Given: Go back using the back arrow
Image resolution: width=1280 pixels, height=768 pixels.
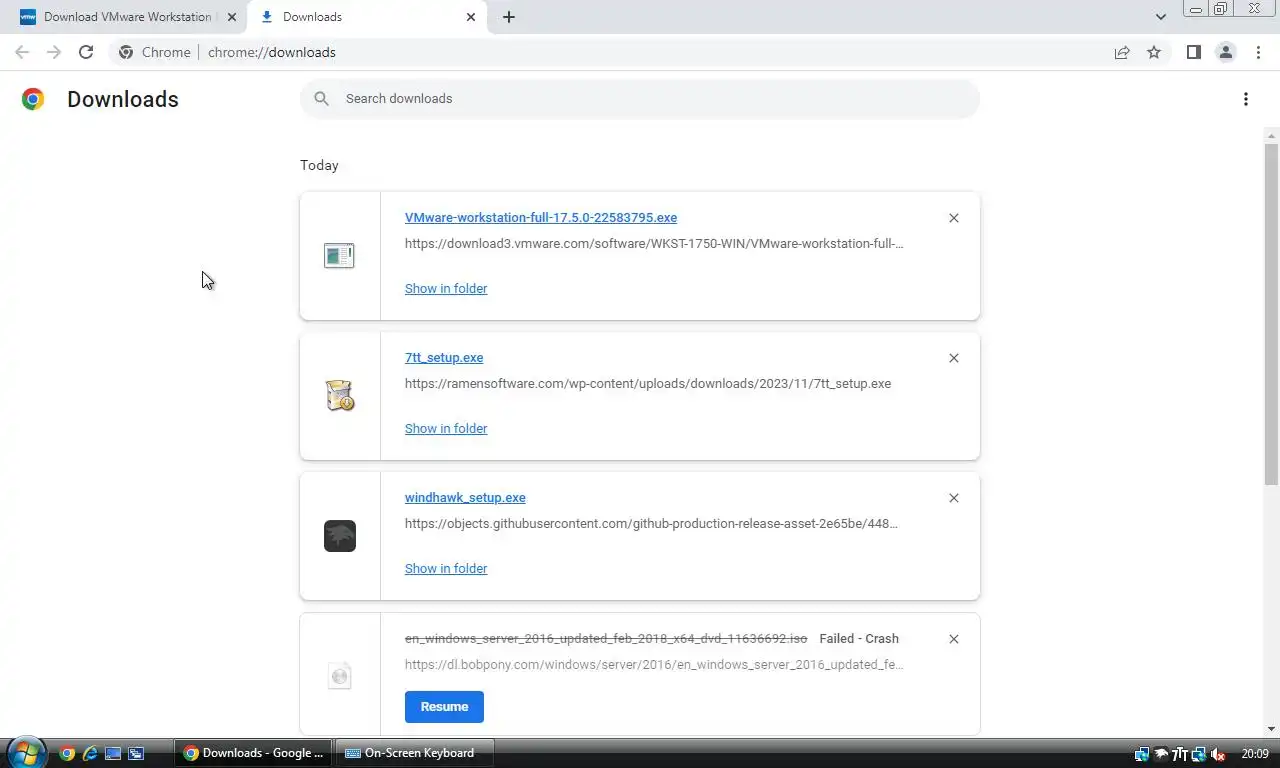Looking at the screenshot, I should [22, 52].
